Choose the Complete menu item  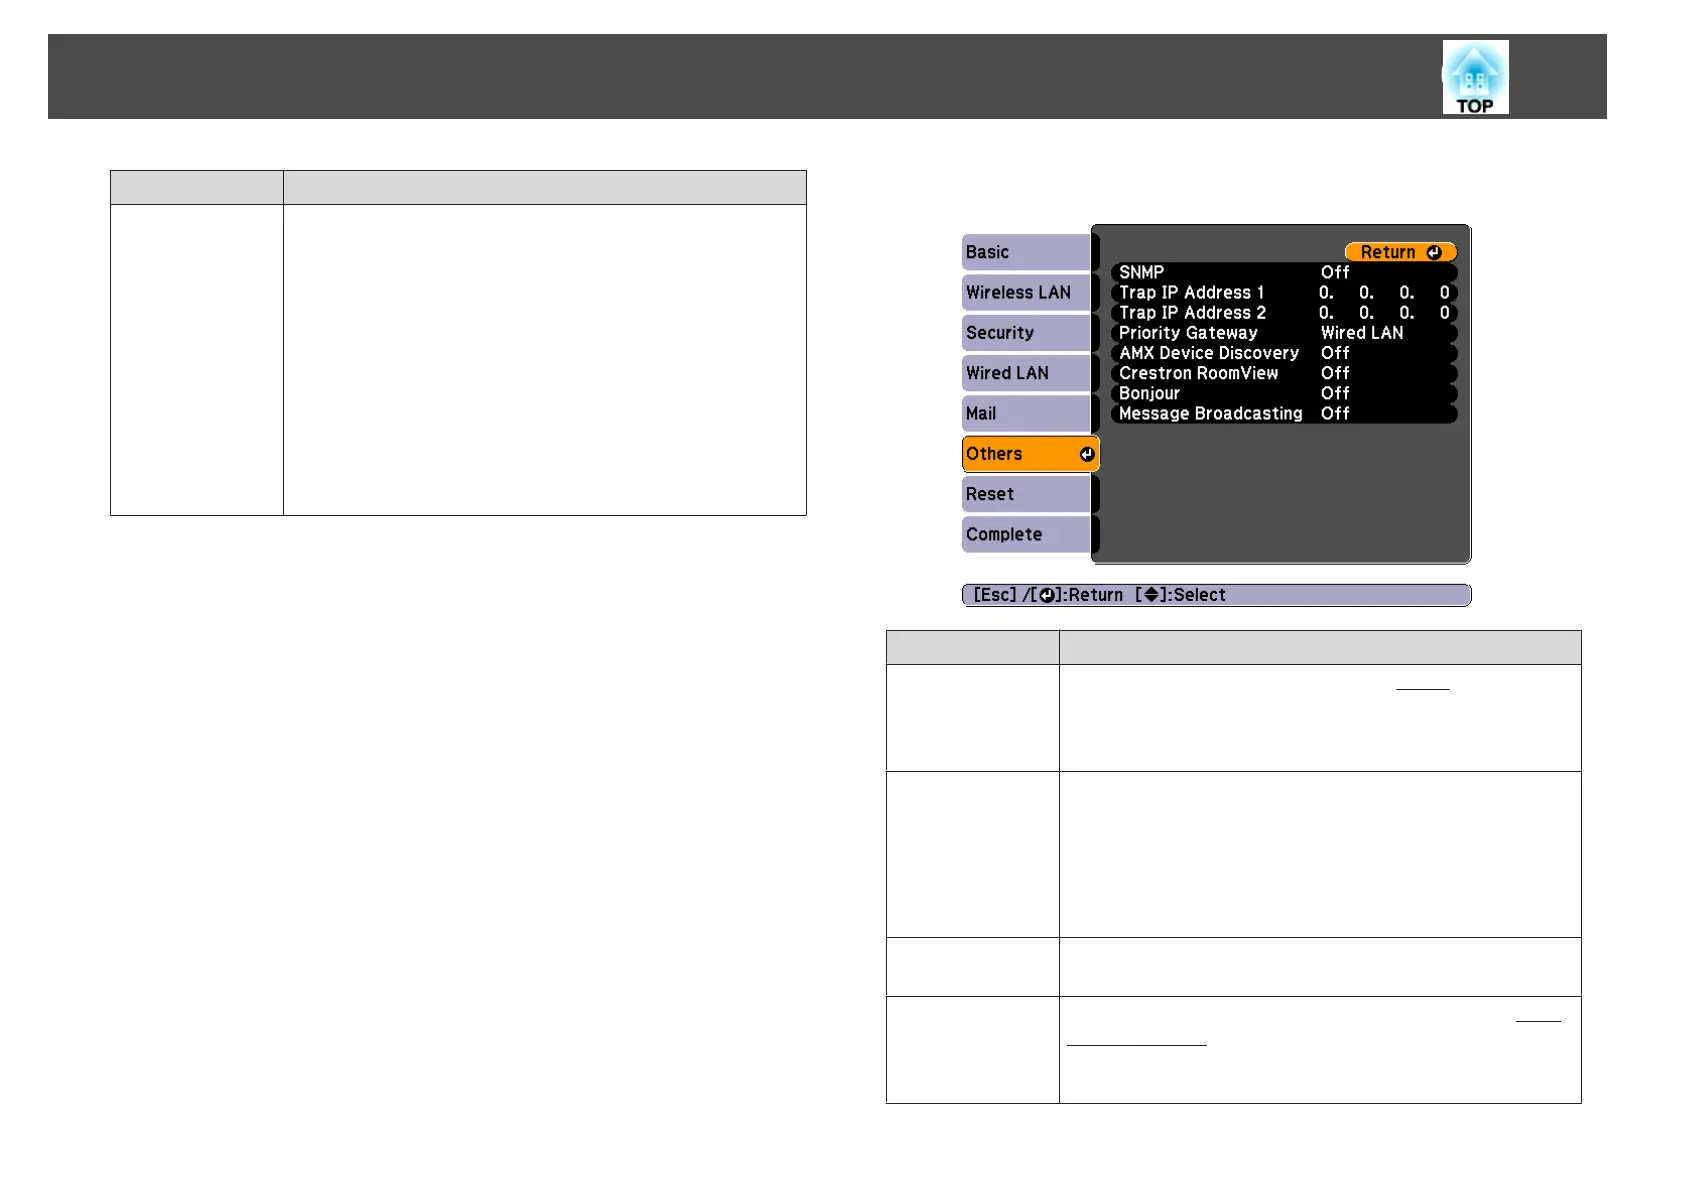pos(1026,534)
